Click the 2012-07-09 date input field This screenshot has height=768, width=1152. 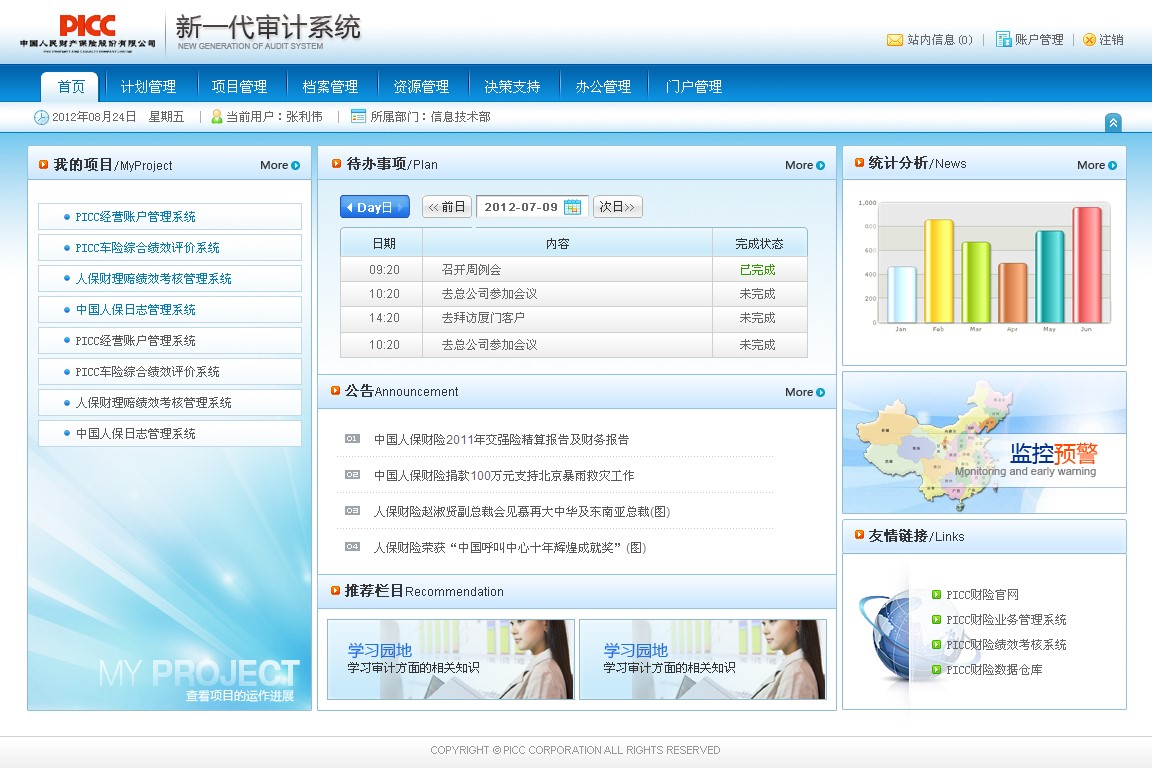tap(533, 207)
